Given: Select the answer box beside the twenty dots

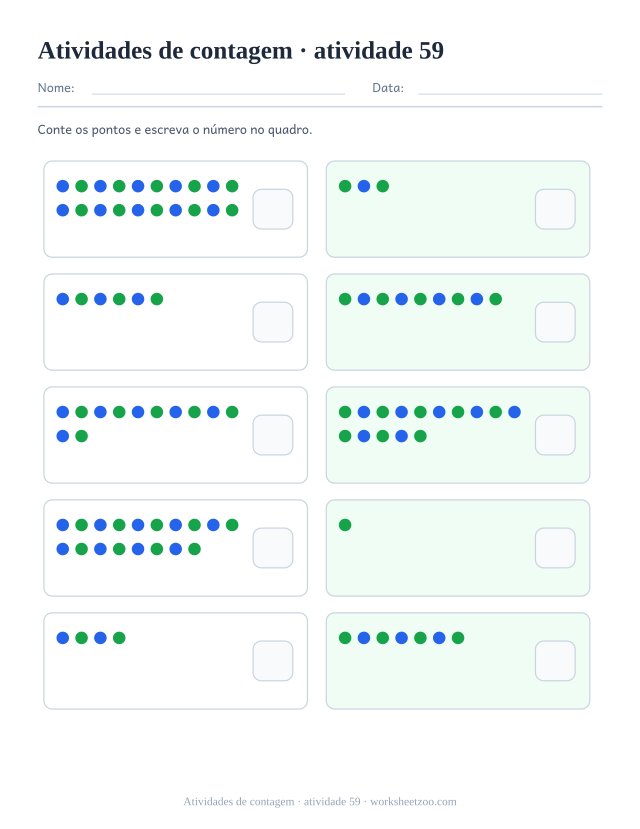Looking at the screenshot, I should pyautogui.click(x=273, y=209).
